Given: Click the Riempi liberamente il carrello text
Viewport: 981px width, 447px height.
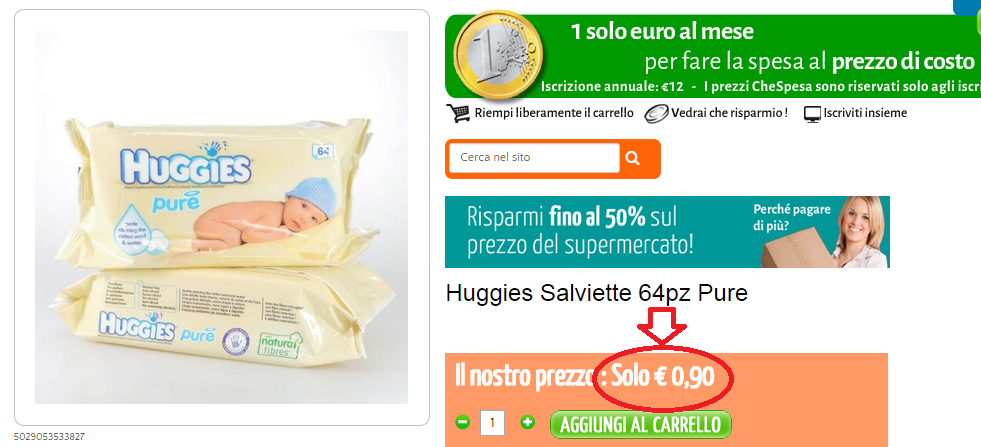Looking at the screenshot, I should click(554, 113).
